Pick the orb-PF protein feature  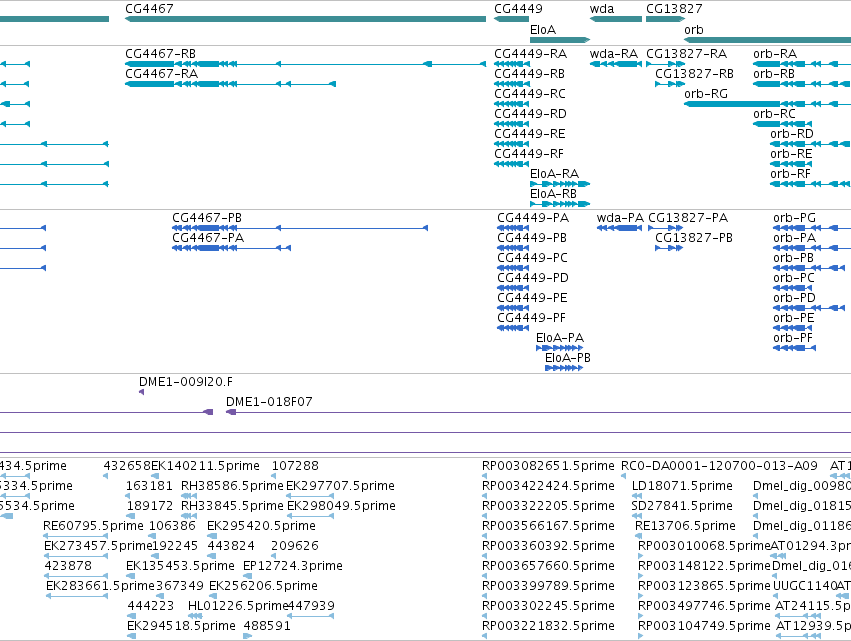795,348
